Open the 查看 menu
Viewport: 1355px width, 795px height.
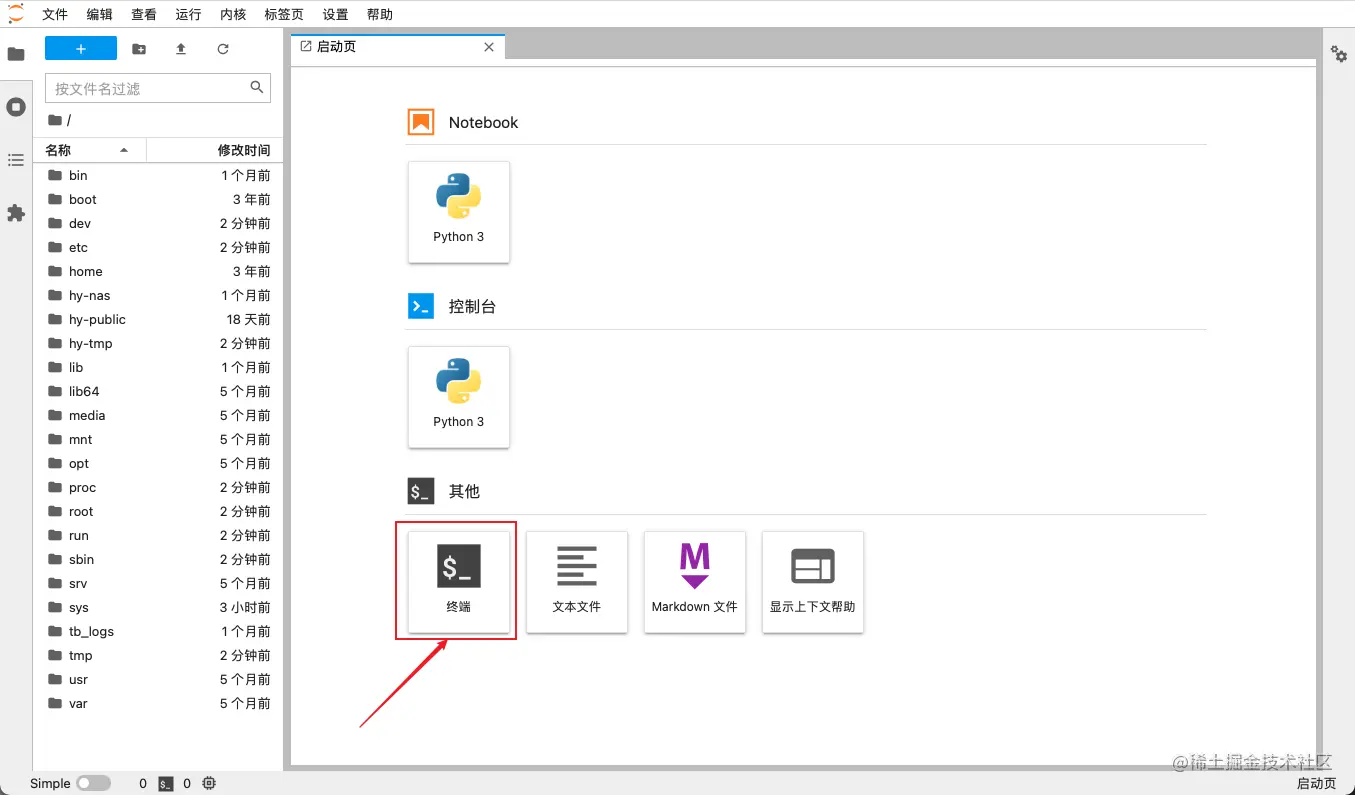click(144, 14)
